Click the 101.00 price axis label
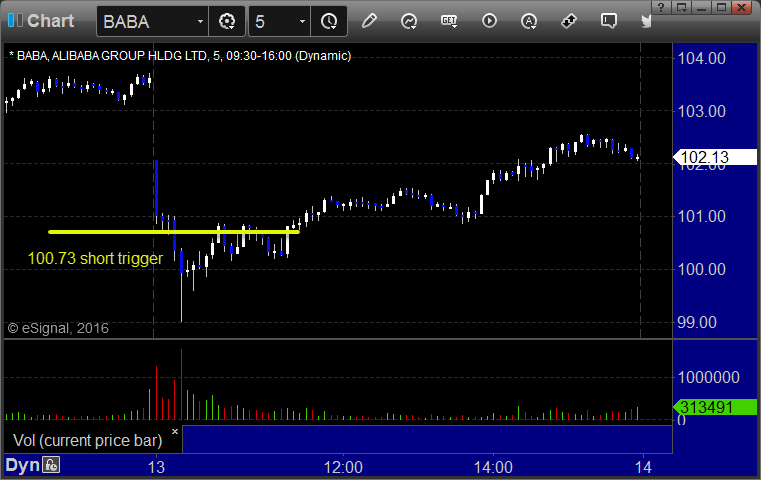The height and width of the screenshot is (480, 761). pos(701,216)
